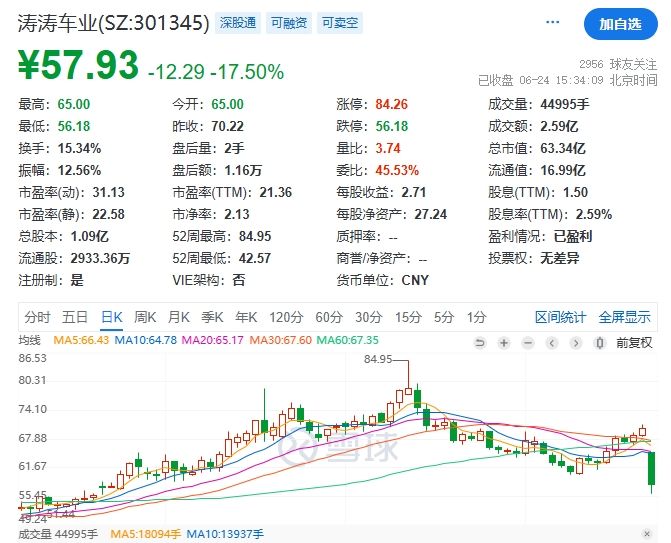
Task: Click the 84.95 peak price marker on chart
Action: (x=378, y=359)
